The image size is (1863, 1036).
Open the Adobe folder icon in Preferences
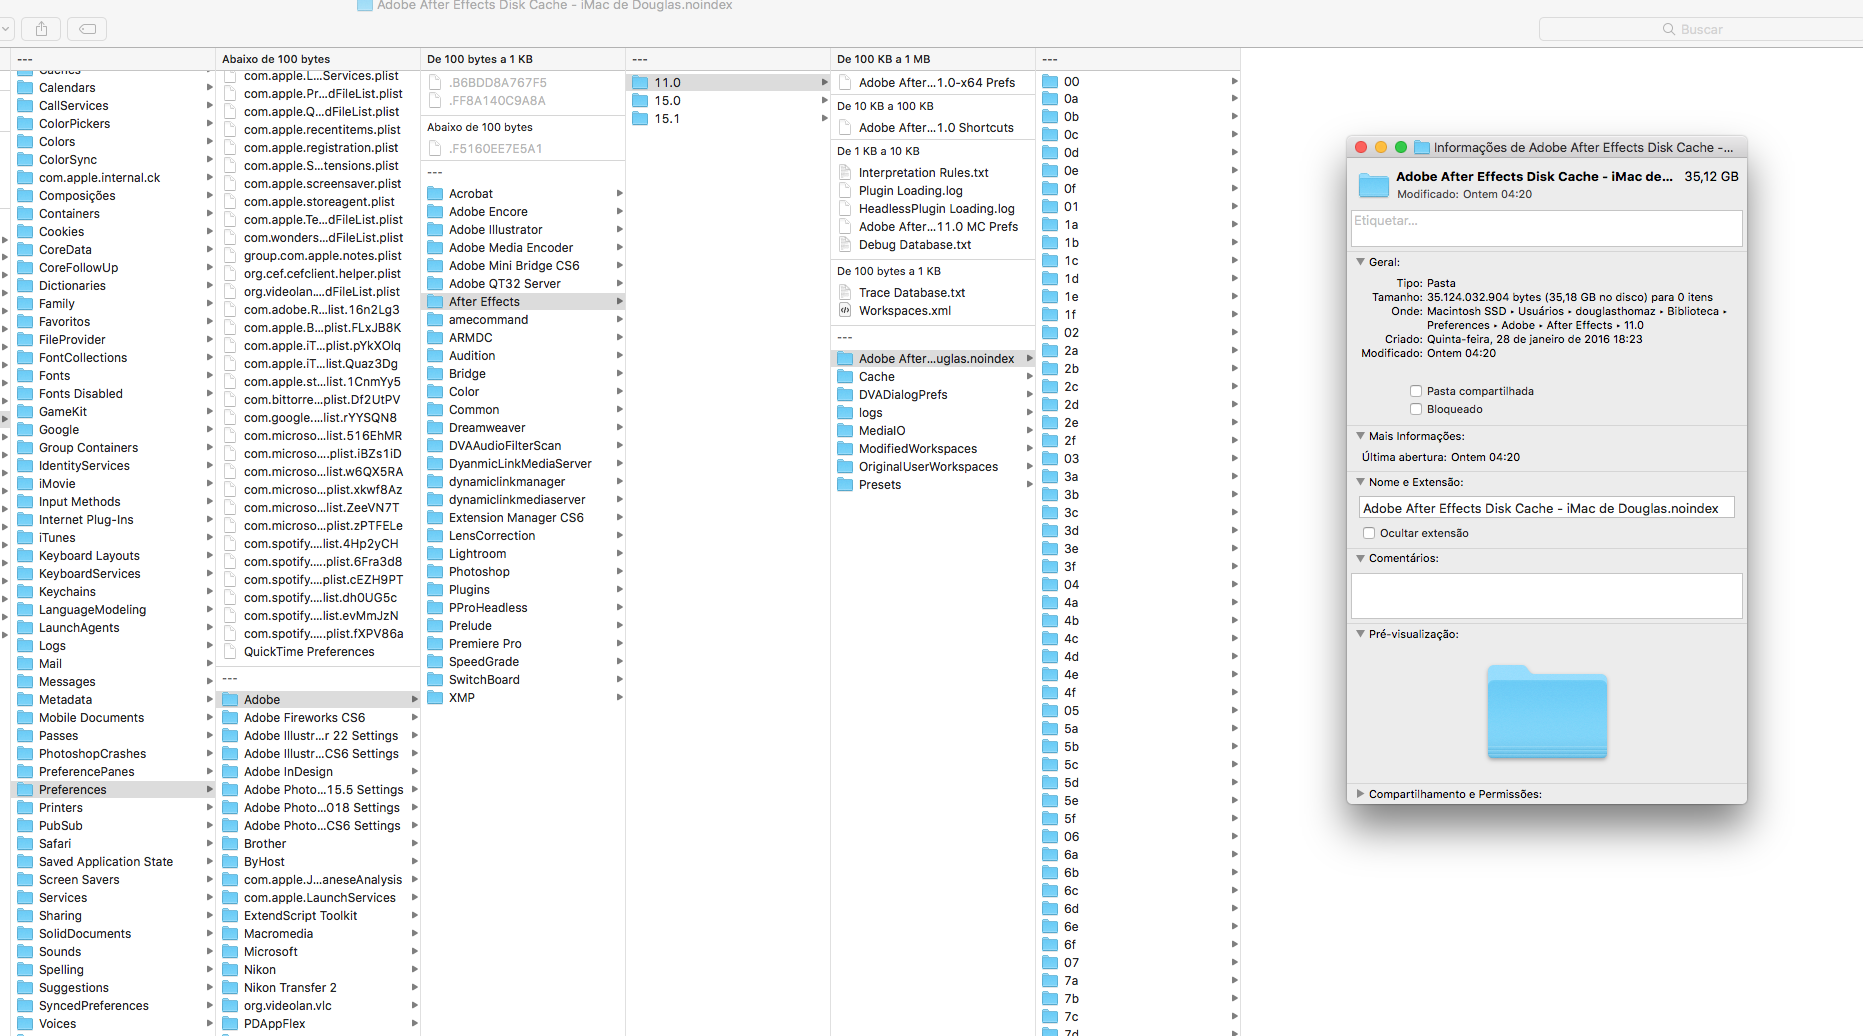[230, 700]
